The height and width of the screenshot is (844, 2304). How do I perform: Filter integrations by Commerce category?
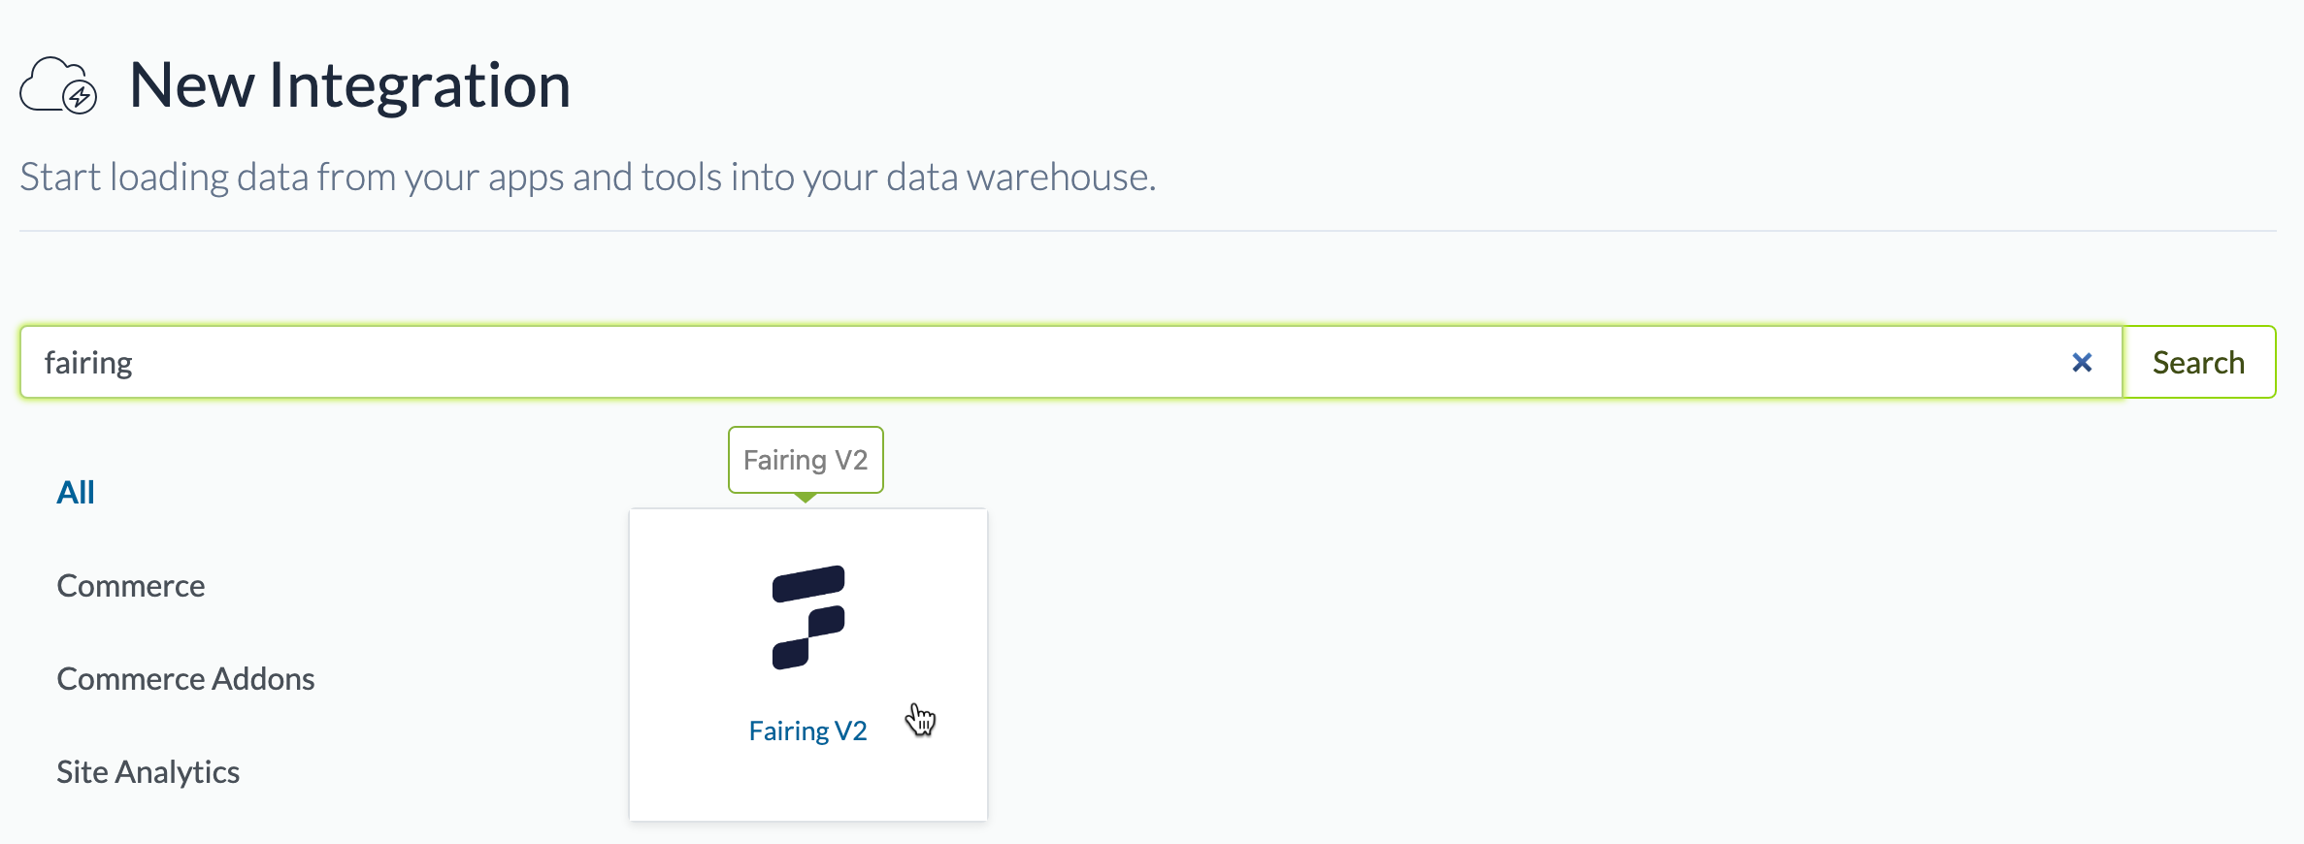[130, 585]
